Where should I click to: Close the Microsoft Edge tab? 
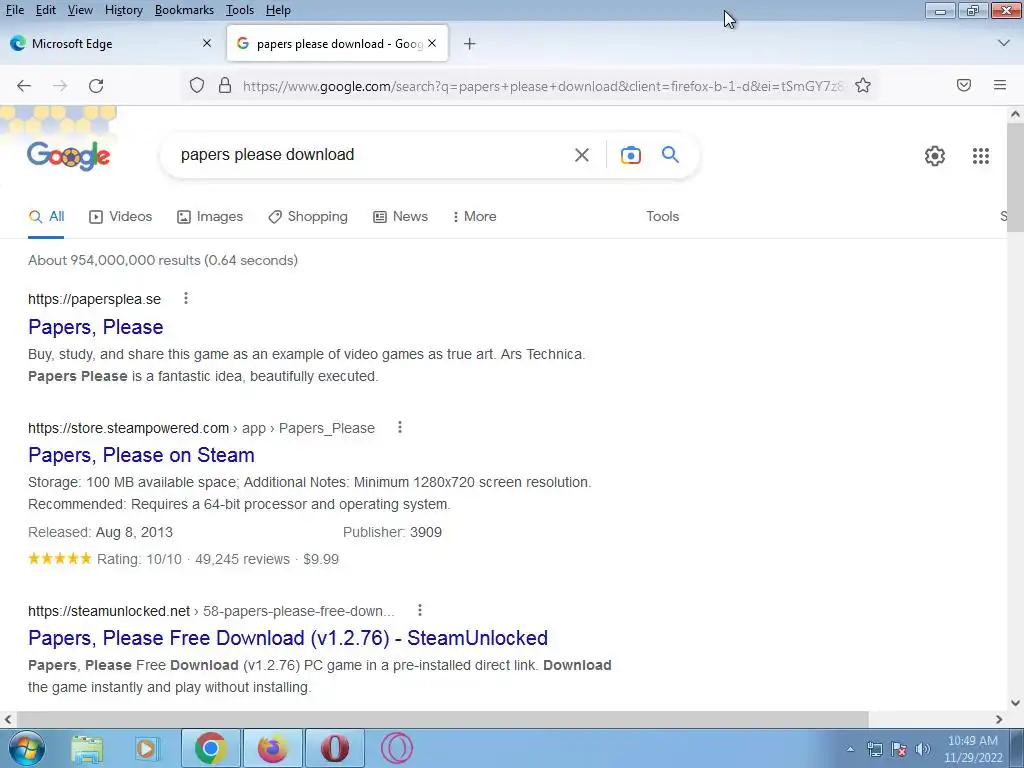coord(207,43)
